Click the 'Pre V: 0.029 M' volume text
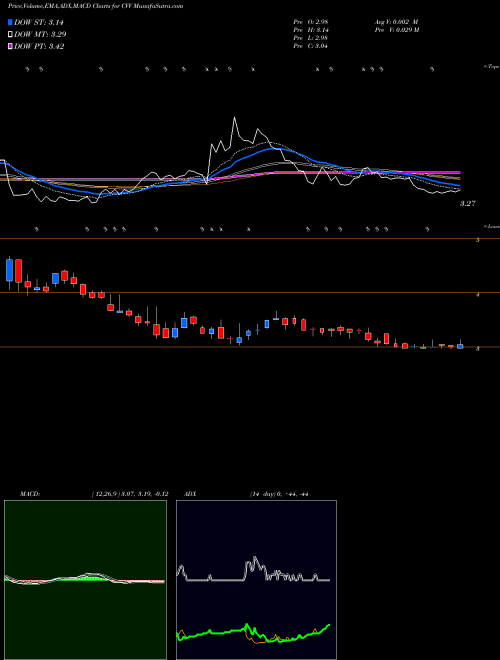 point(397,29)
